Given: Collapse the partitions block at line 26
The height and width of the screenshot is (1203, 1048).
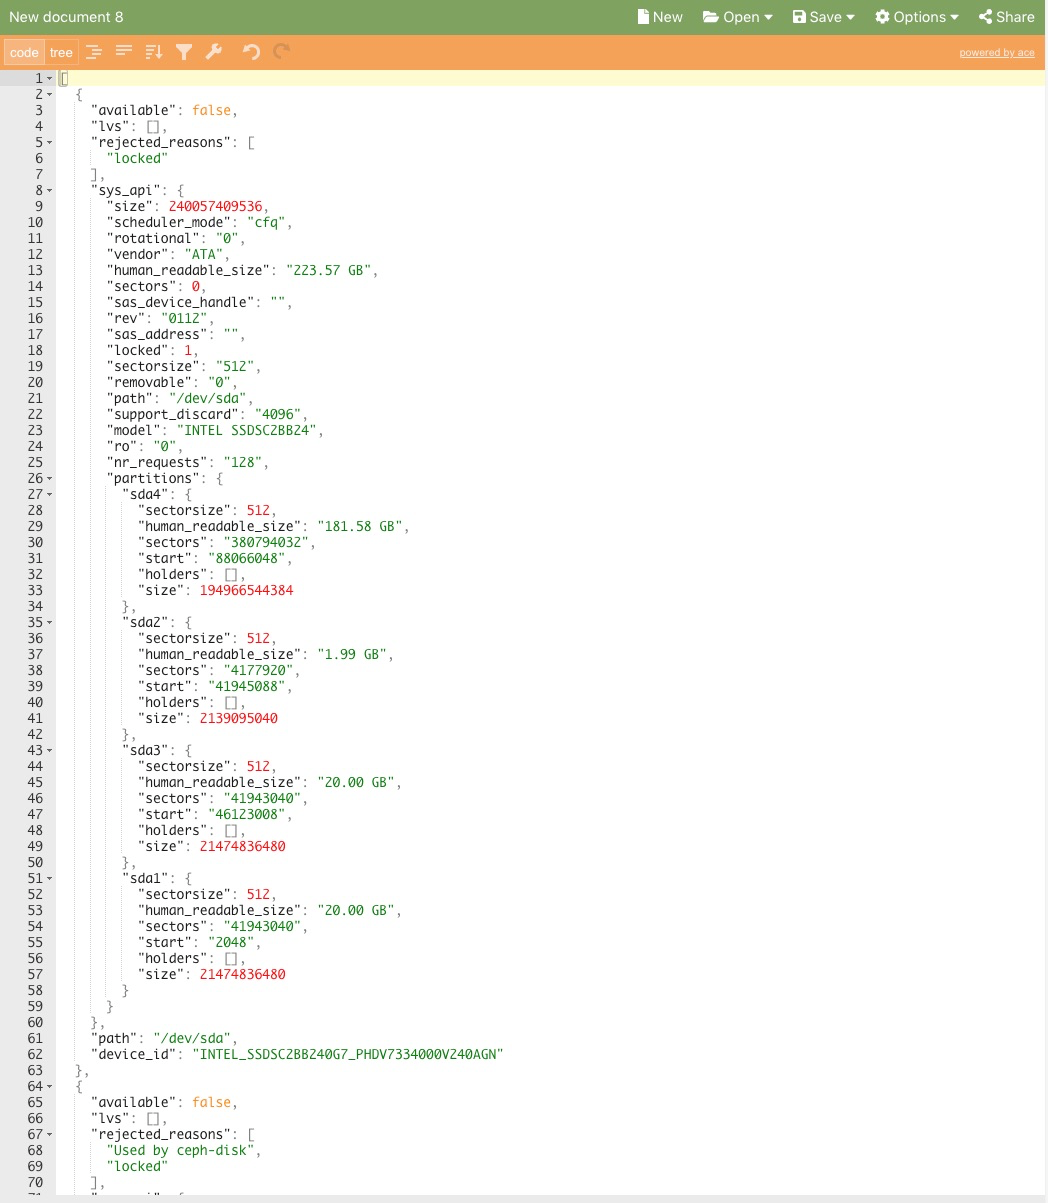Looking at the screenshot, I should 50,478.
